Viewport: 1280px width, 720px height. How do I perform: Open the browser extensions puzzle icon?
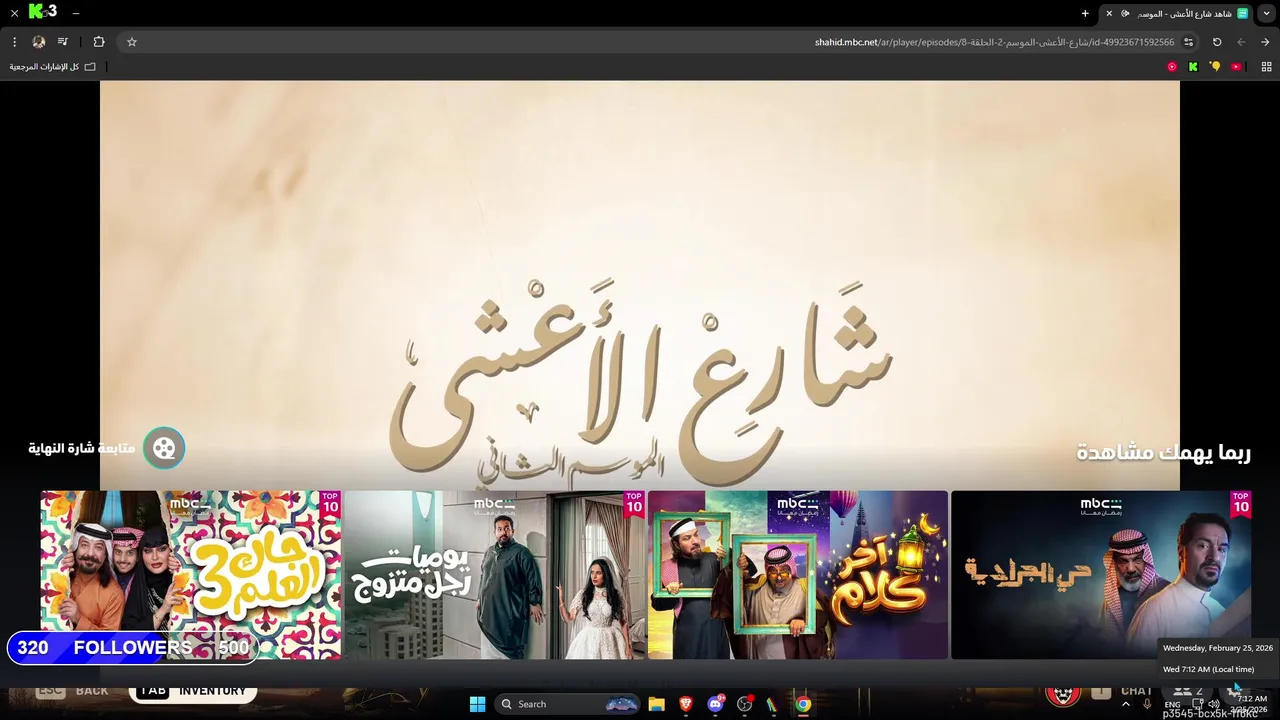(x=99, y=42)
